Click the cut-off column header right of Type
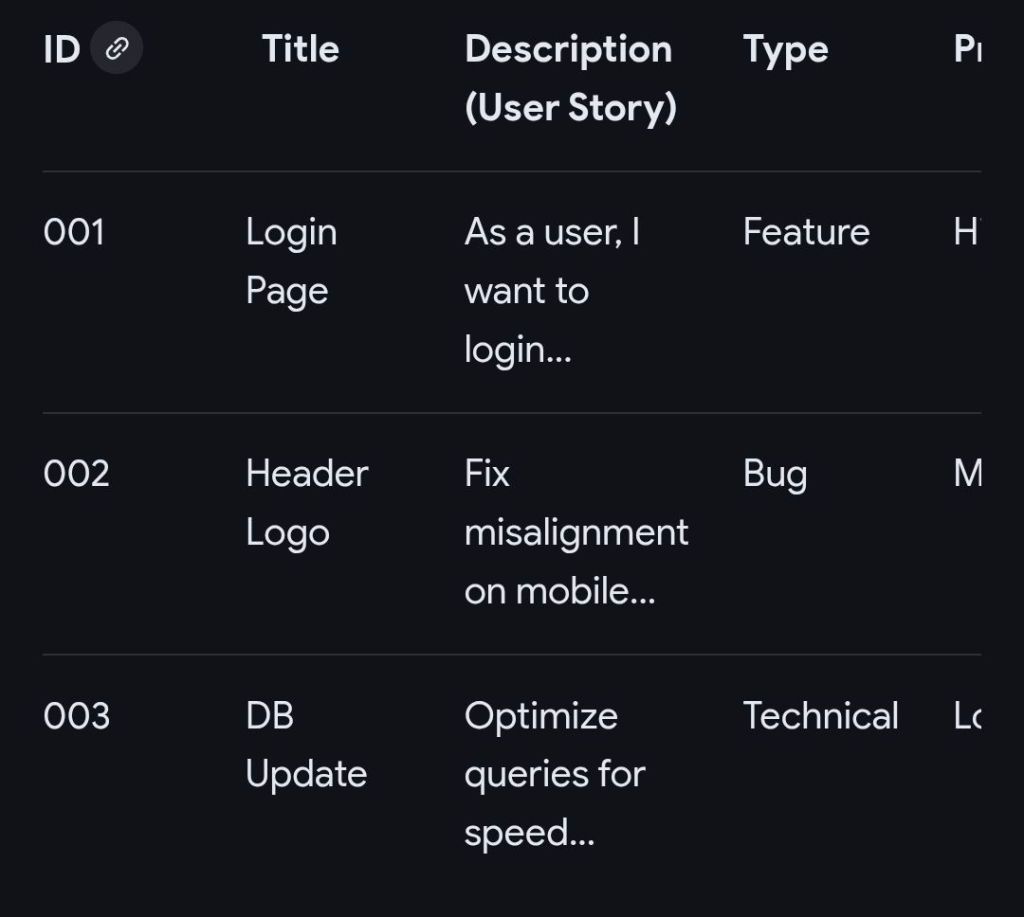 [x=967, y=49]
